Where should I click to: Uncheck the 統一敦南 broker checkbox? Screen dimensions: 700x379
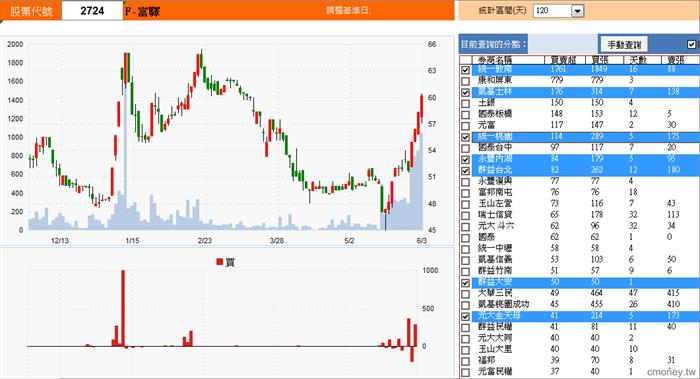[x=465, y=70]
